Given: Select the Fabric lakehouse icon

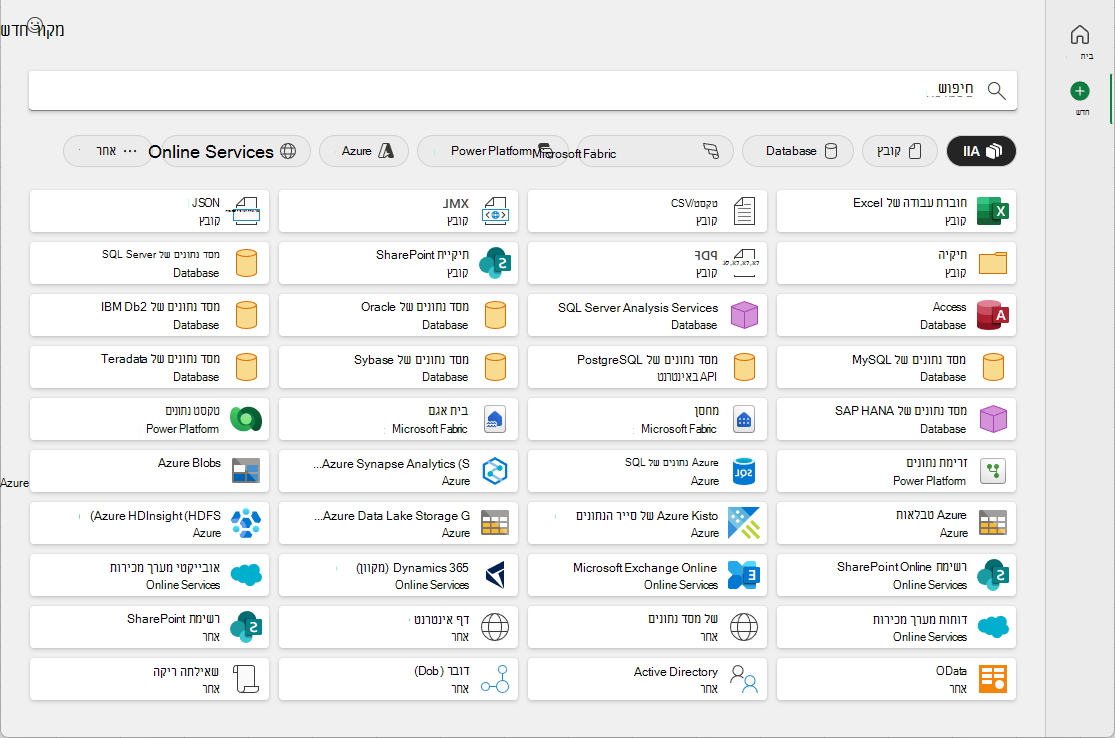Looking at the screenshot, I should 495,419.
